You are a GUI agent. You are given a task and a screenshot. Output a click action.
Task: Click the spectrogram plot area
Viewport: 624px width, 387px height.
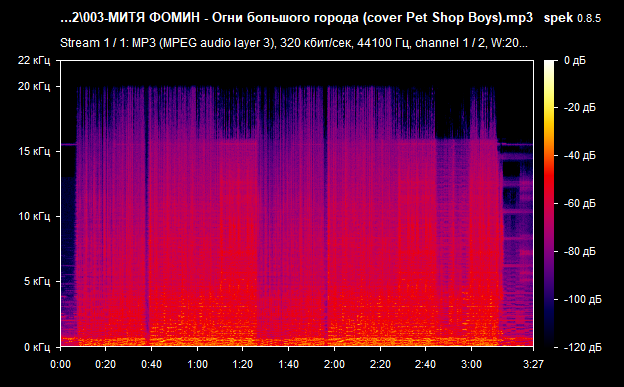click(x=297, y=204)
